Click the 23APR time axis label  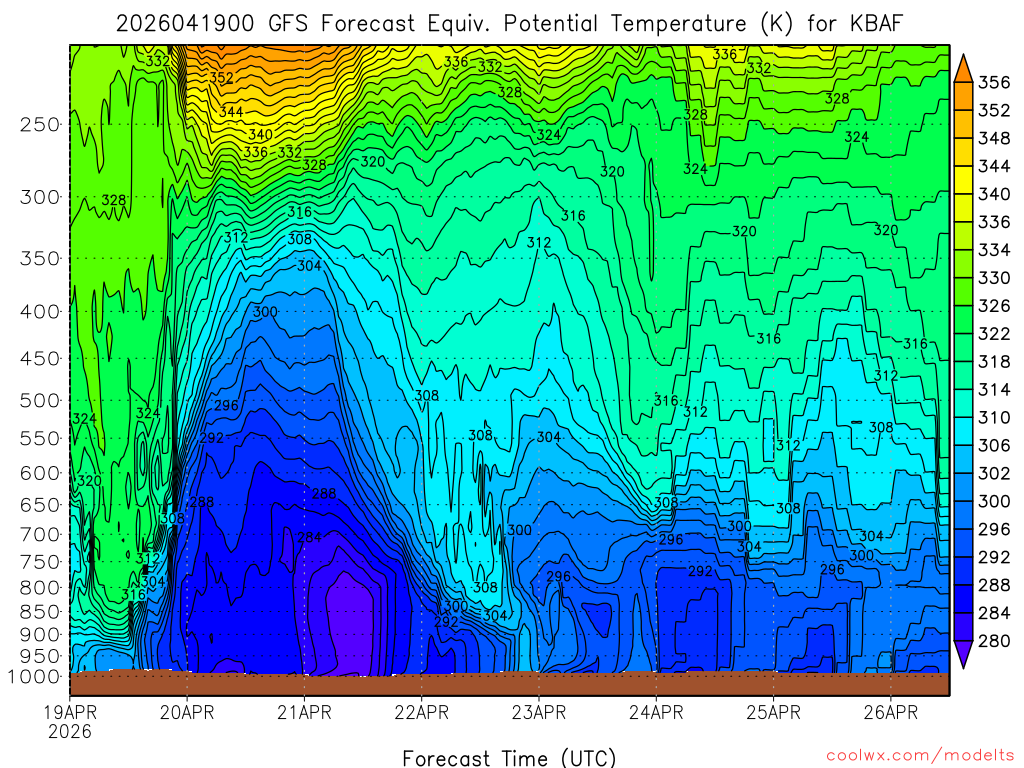(x=539, y=712)
